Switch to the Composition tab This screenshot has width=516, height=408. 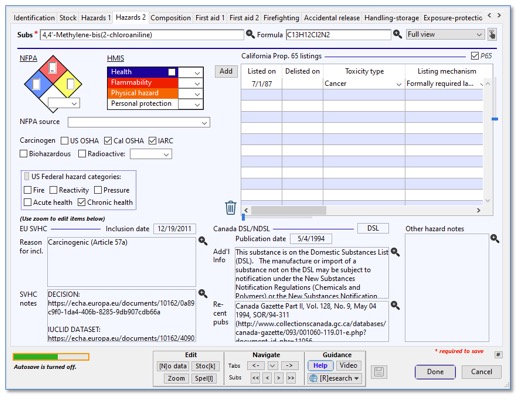tap(170, 18)
